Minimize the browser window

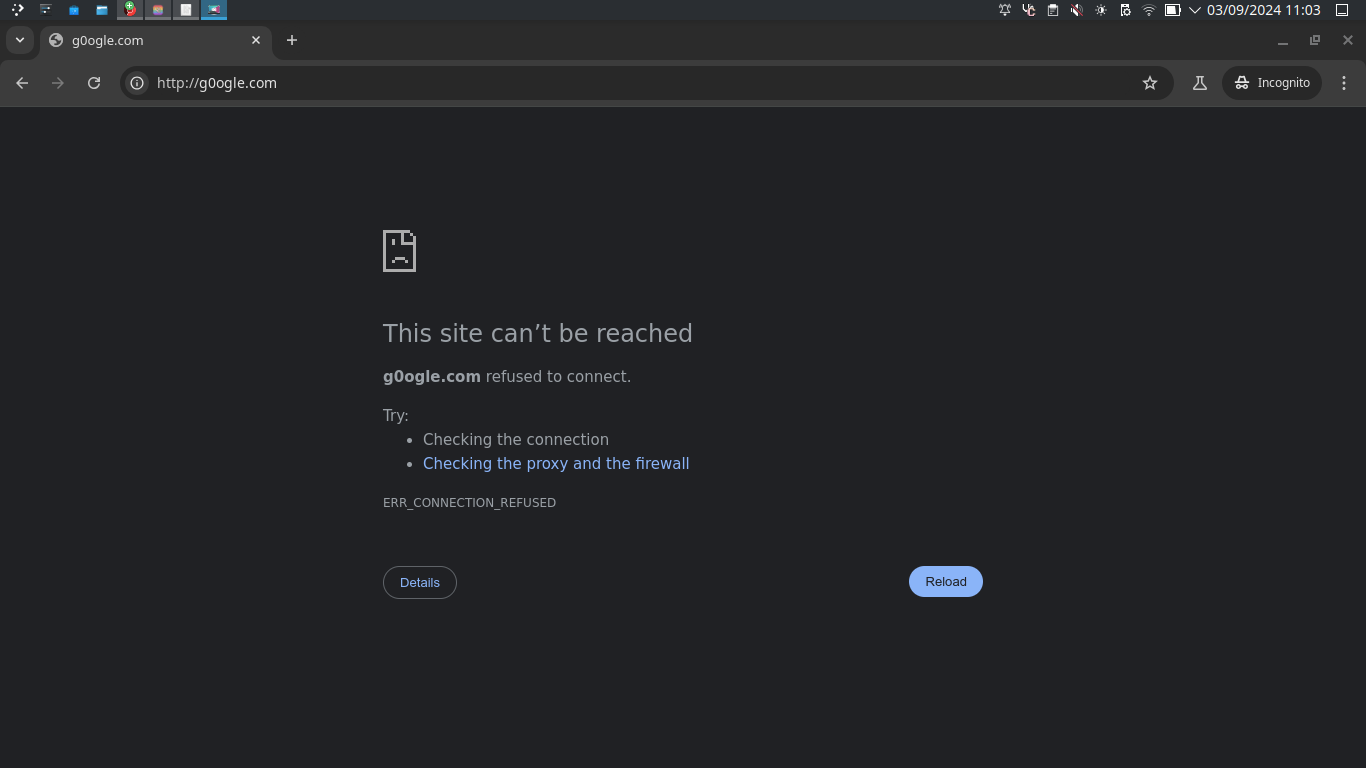[1283, 41]
